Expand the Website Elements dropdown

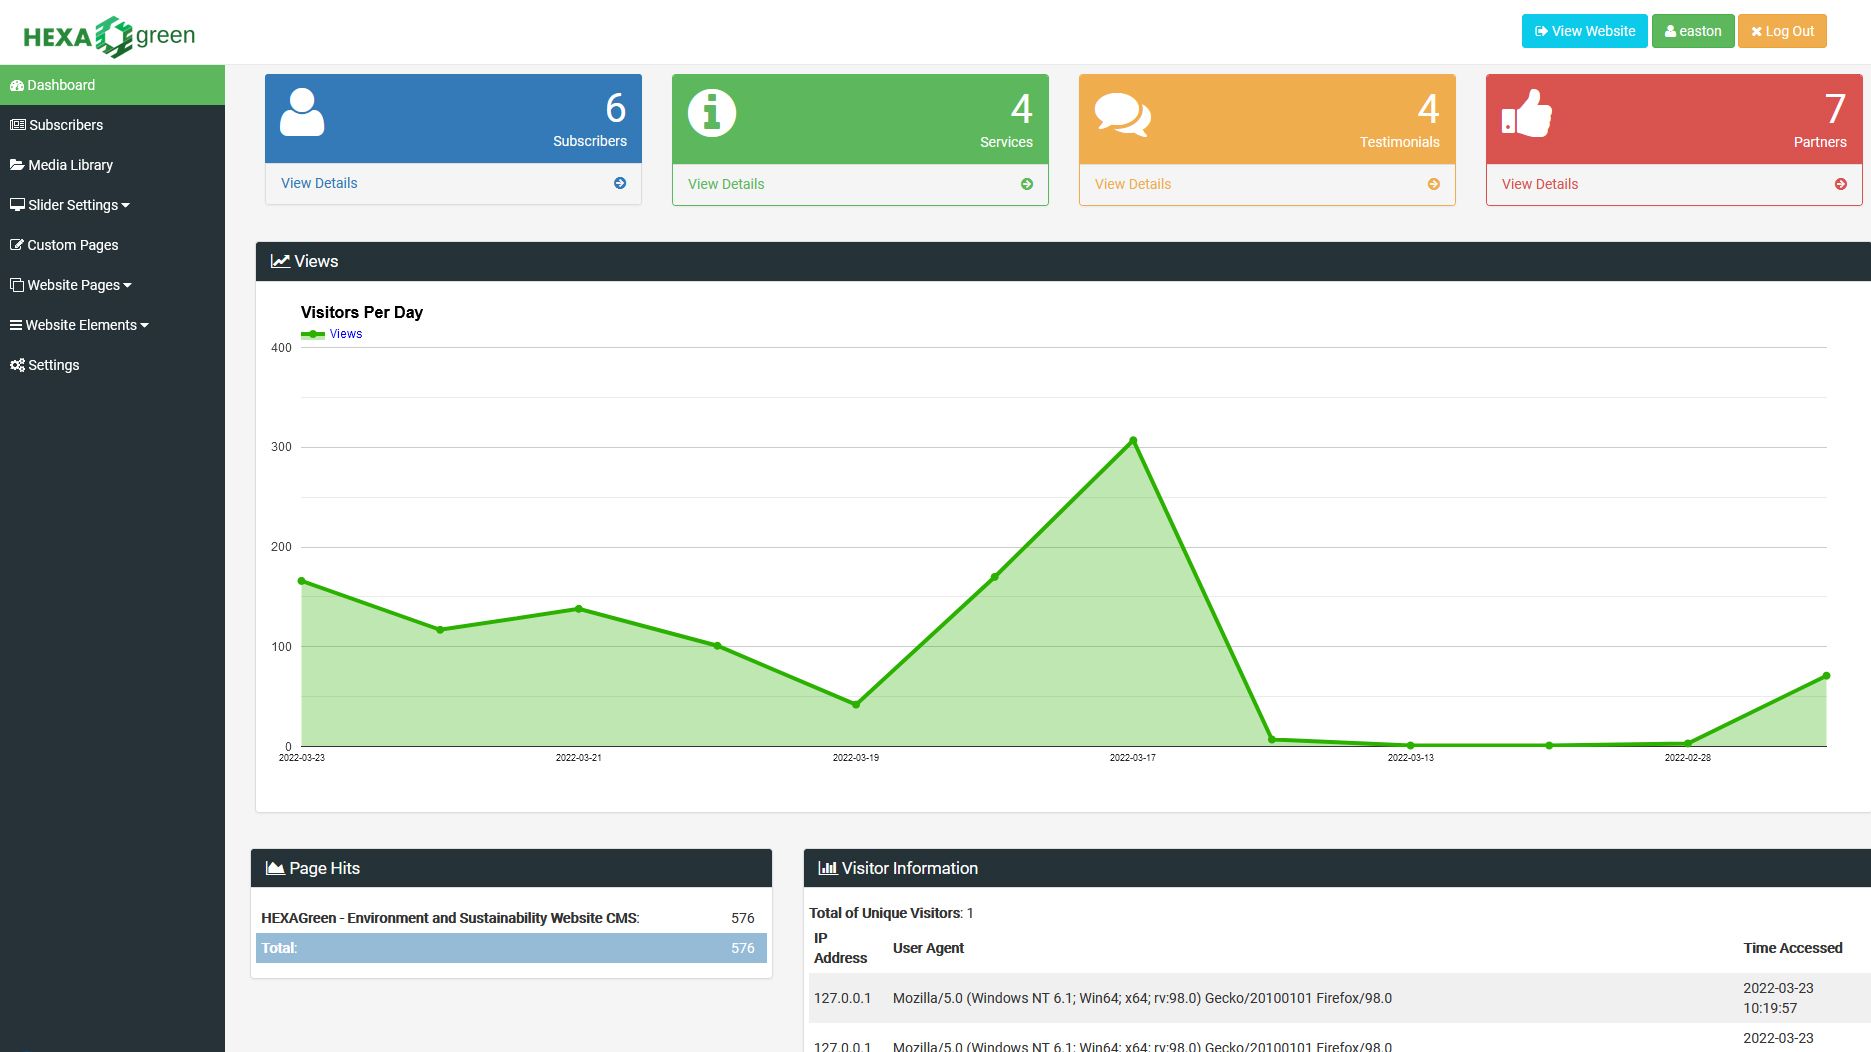pyautogui.click(x=80, y=325)
